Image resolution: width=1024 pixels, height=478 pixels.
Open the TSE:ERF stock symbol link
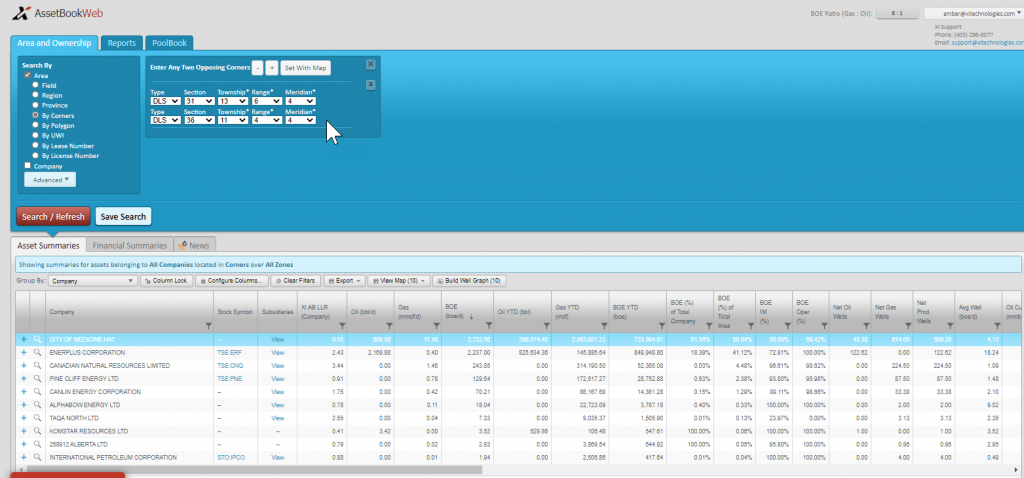[x=230, y=353]
